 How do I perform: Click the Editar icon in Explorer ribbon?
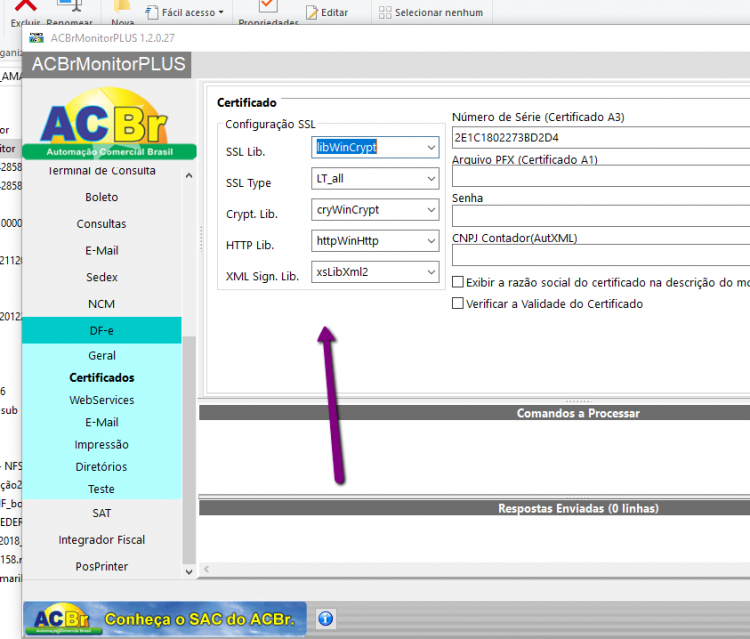[x=312, y=12]
